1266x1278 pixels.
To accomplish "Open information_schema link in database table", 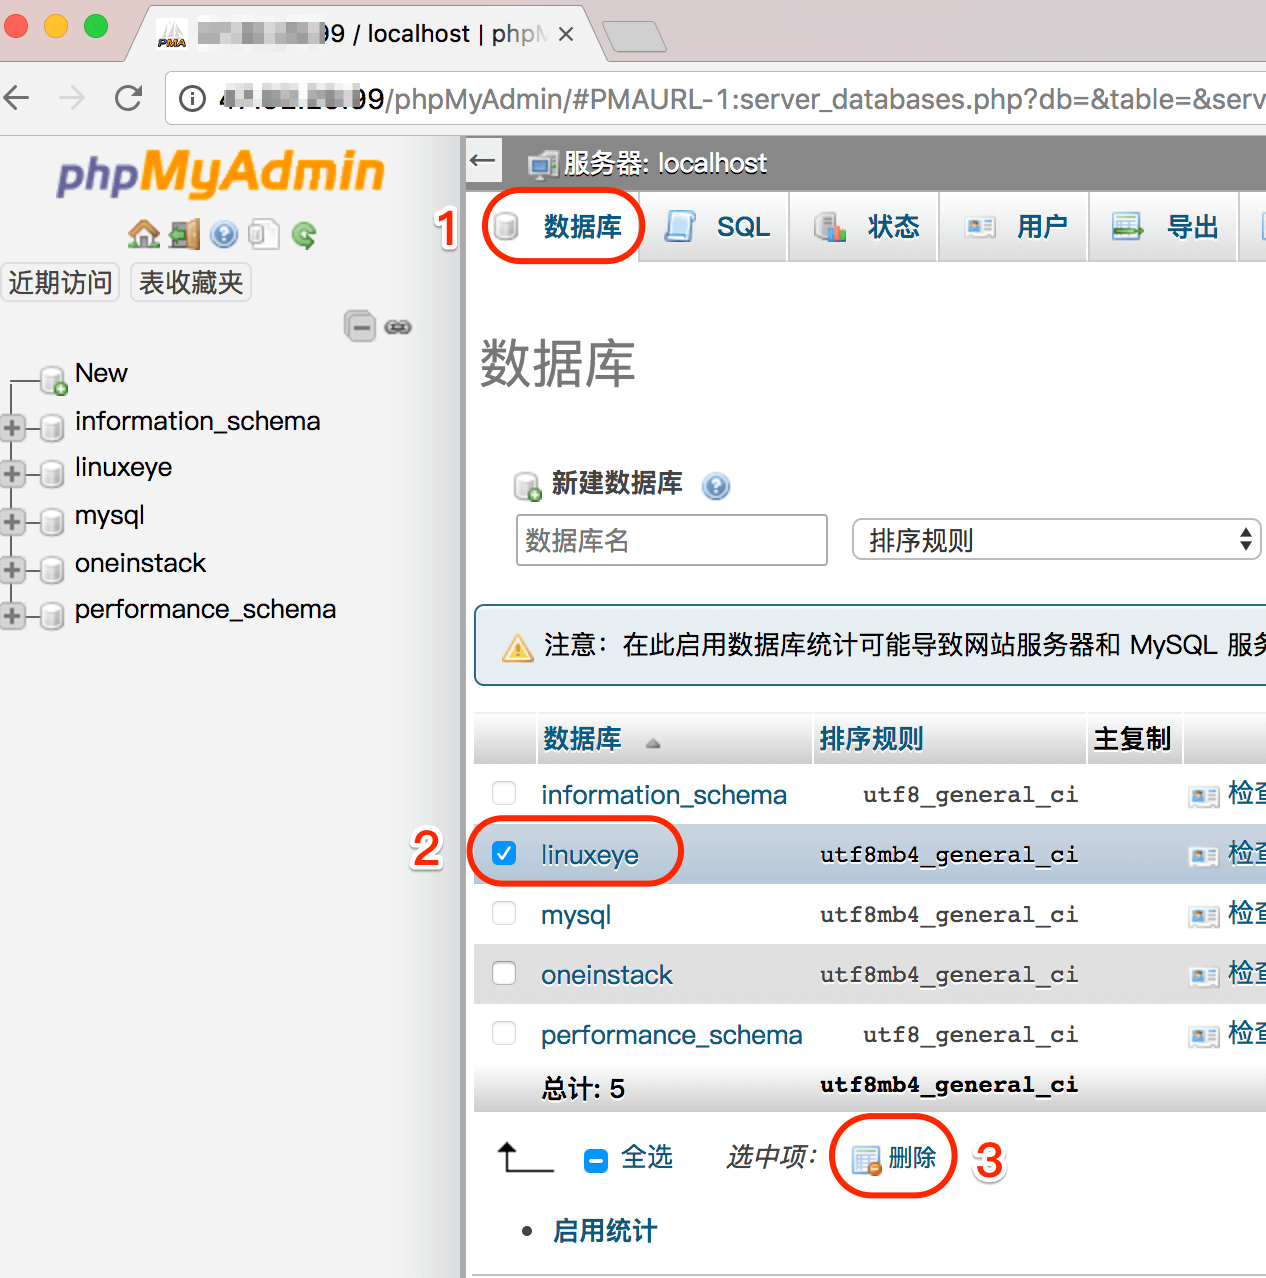I will 664,795.
